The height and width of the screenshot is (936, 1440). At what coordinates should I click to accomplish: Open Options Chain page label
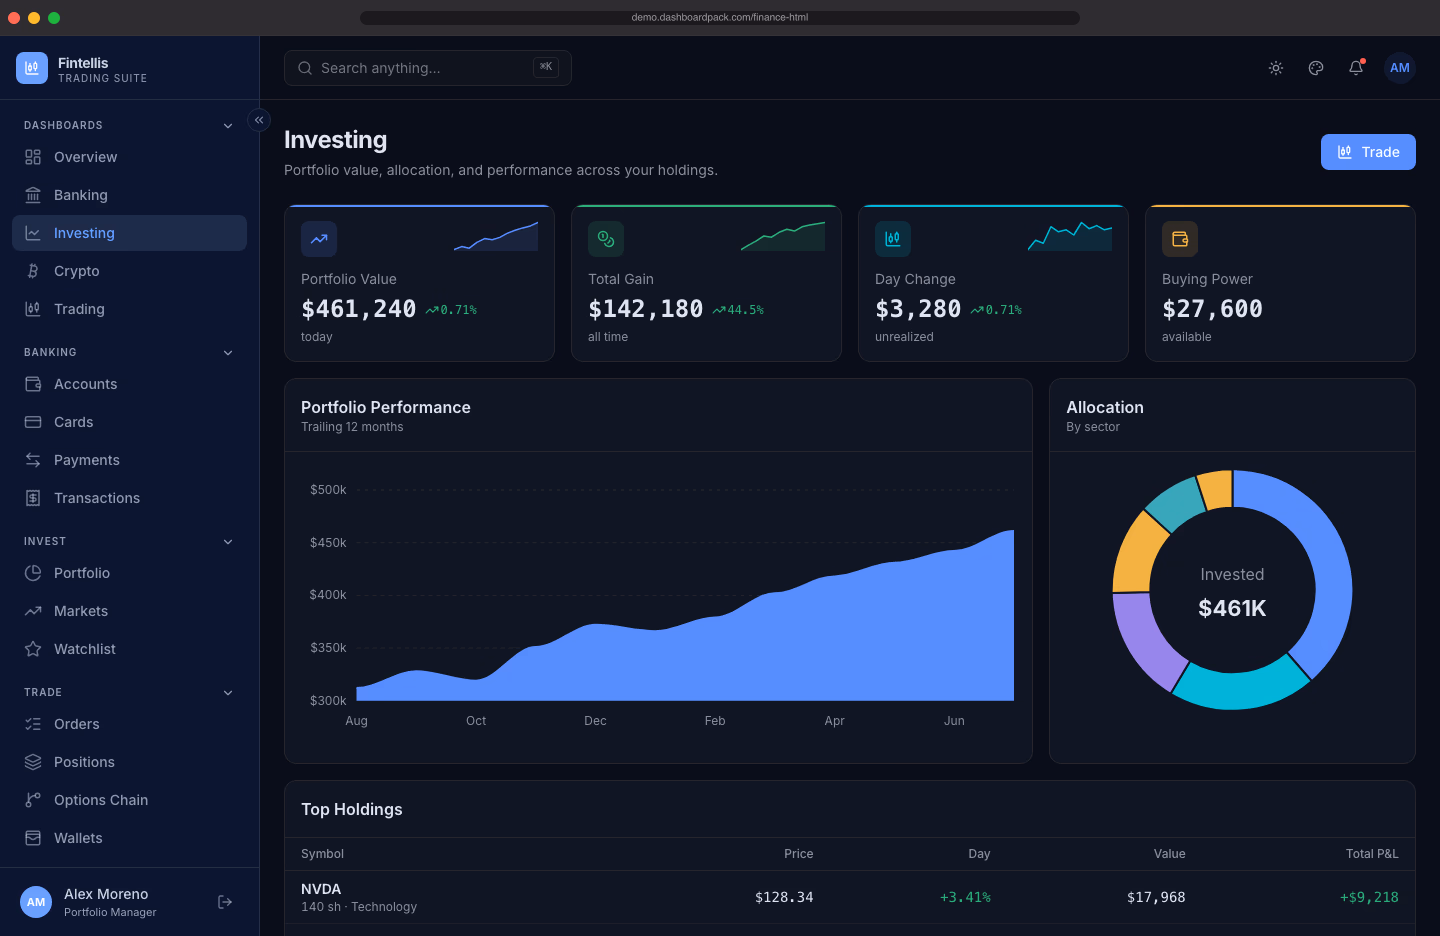click(101, 800)
